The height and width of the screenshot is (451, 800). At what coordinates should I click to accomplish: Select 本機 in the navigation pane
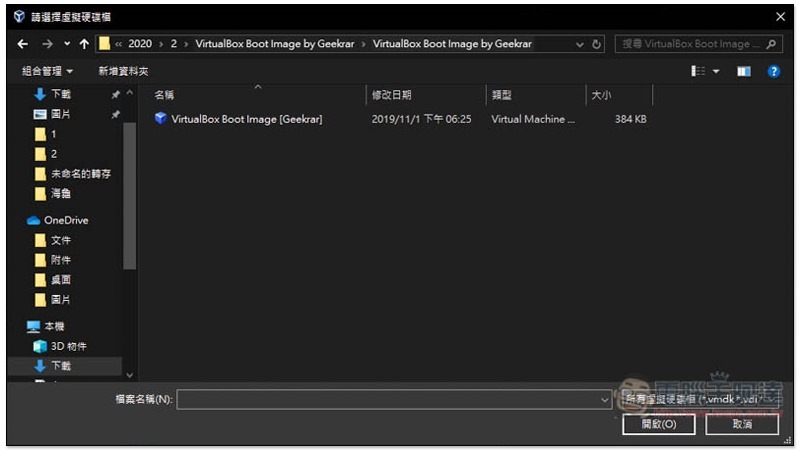46,327
